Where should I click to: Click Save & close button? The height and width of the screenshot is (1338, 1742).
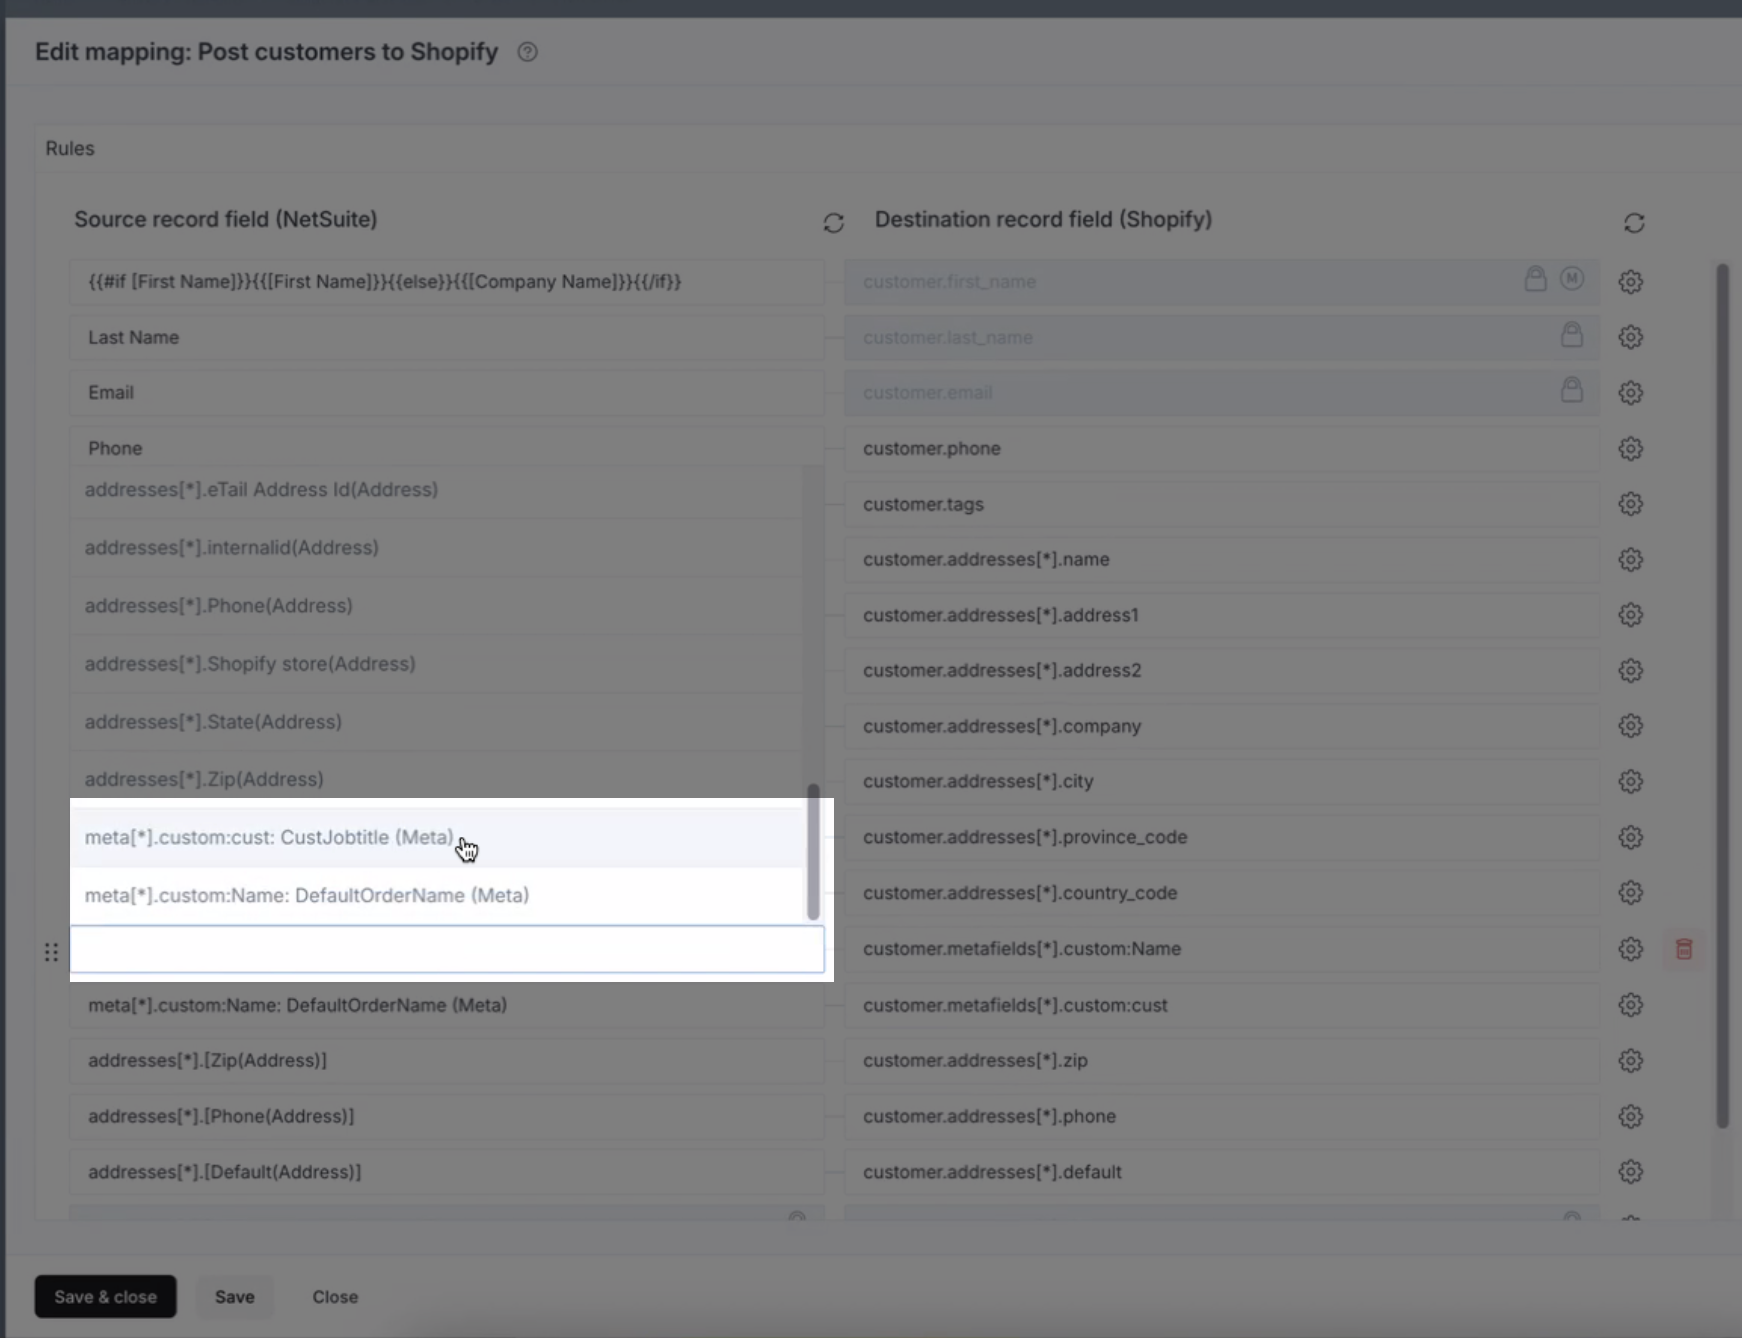coord(106,1297)
